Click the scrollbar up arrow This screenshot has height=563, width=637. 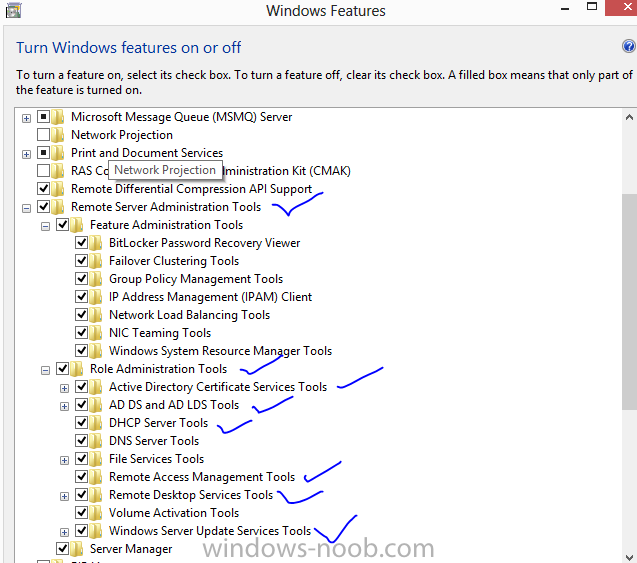(629, 117)
